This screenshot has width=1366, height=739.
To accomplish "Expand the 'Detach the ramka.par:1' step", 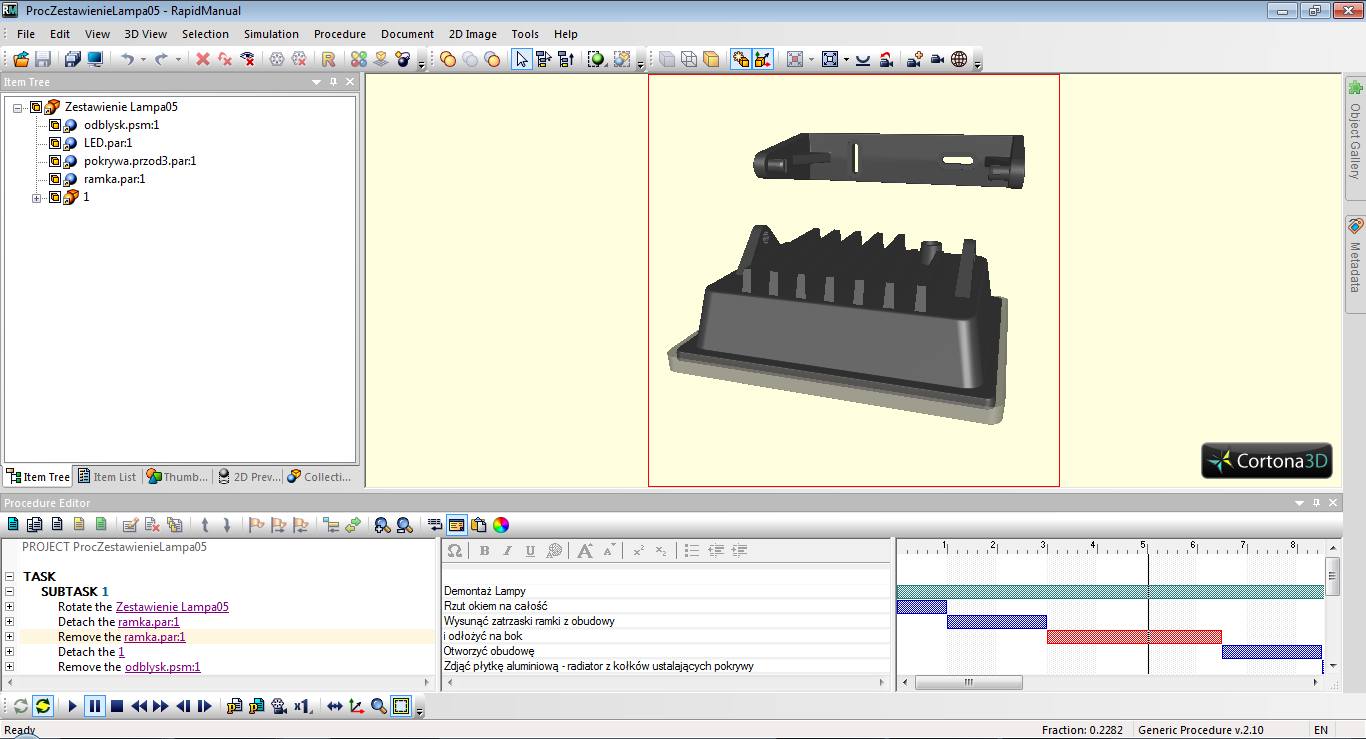I will [9, 622].
